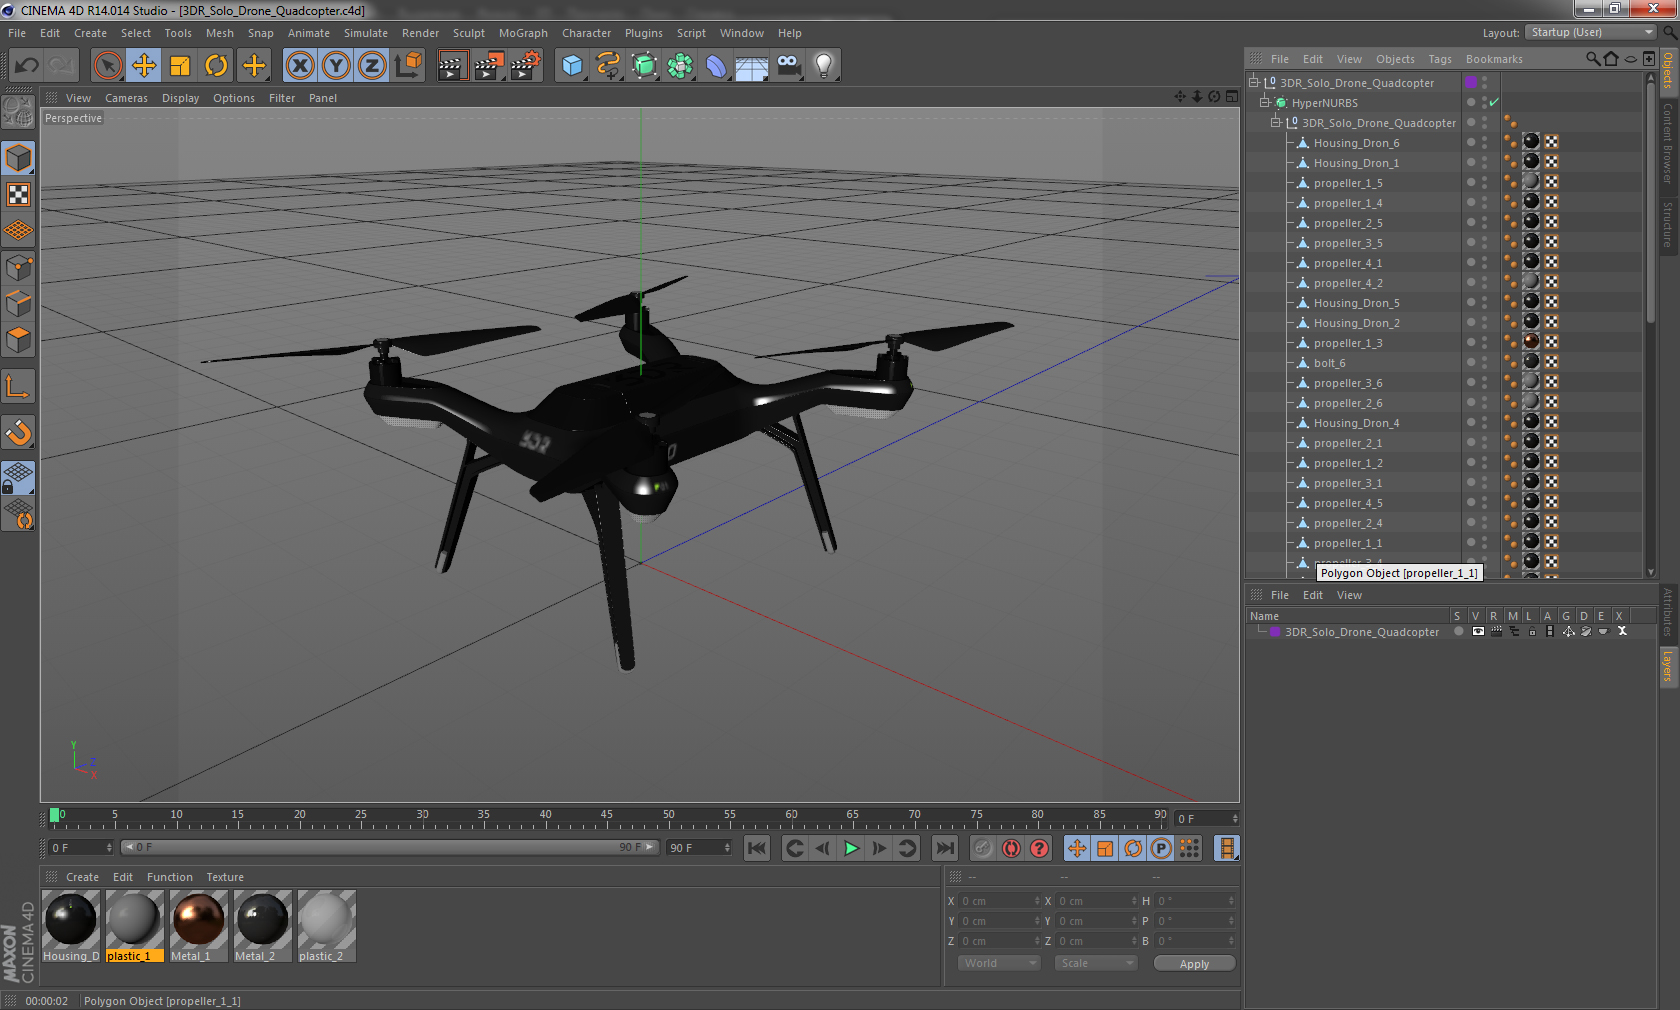1680x1010 pixels.
Task: Toggle Z axis lock
Action: coord(372,66)
